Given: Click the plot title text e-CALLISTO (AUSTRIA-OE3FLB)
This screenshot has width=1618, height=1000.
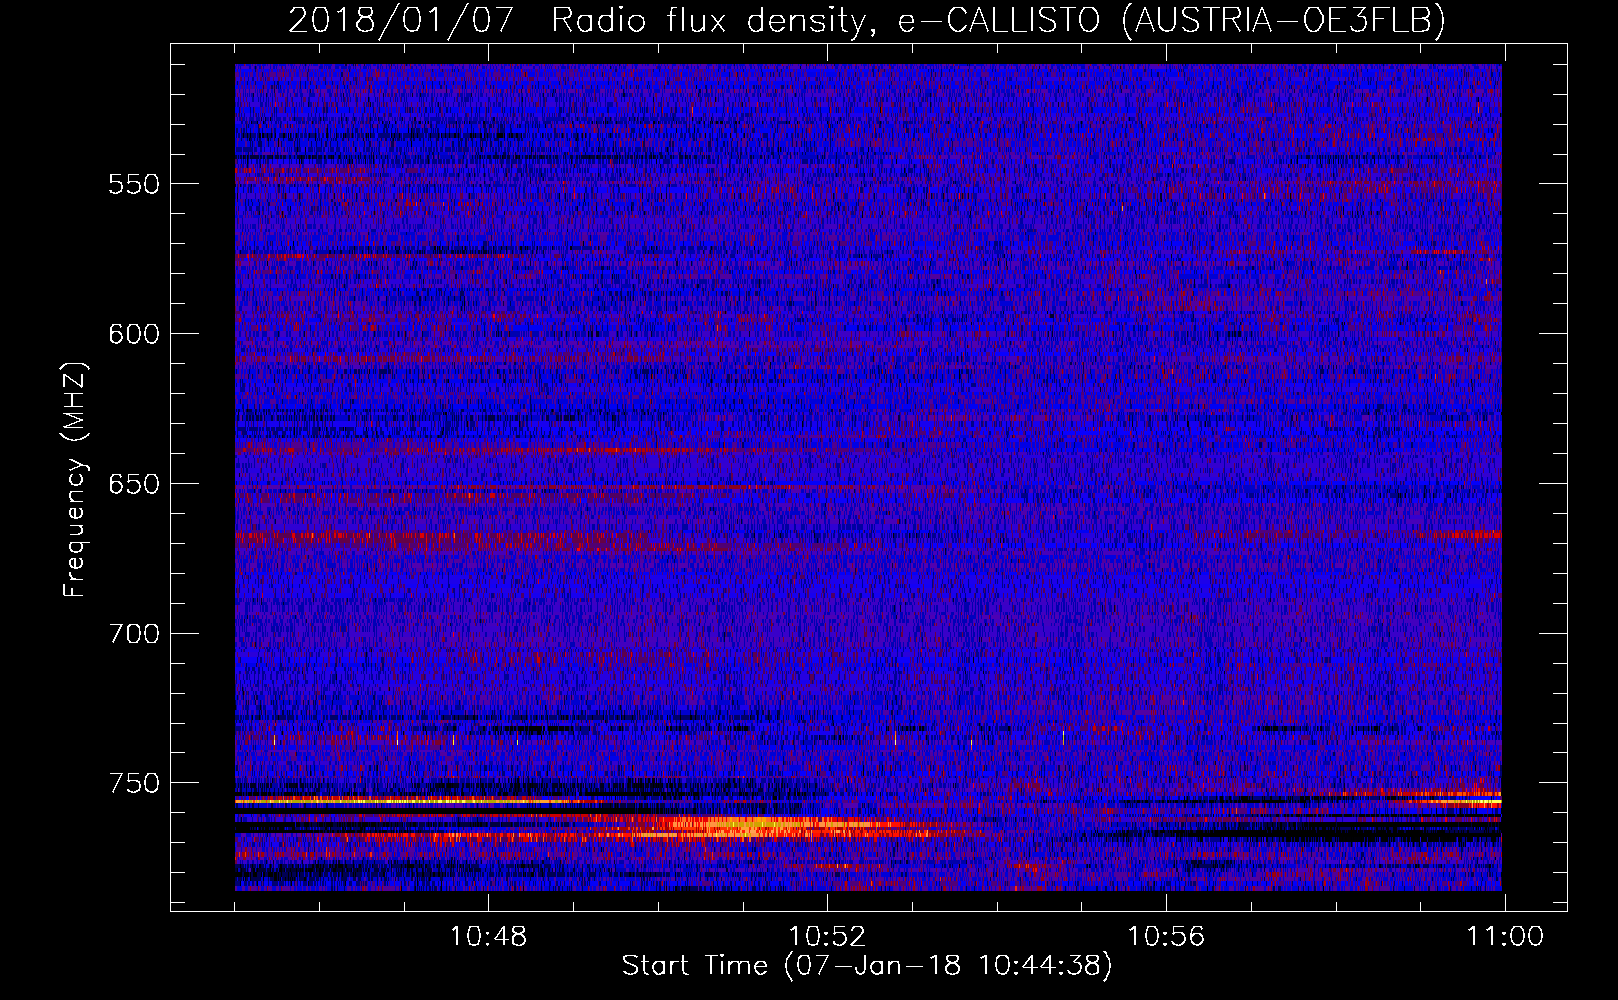Looking at the screenshot, I should coord(1172,20).
